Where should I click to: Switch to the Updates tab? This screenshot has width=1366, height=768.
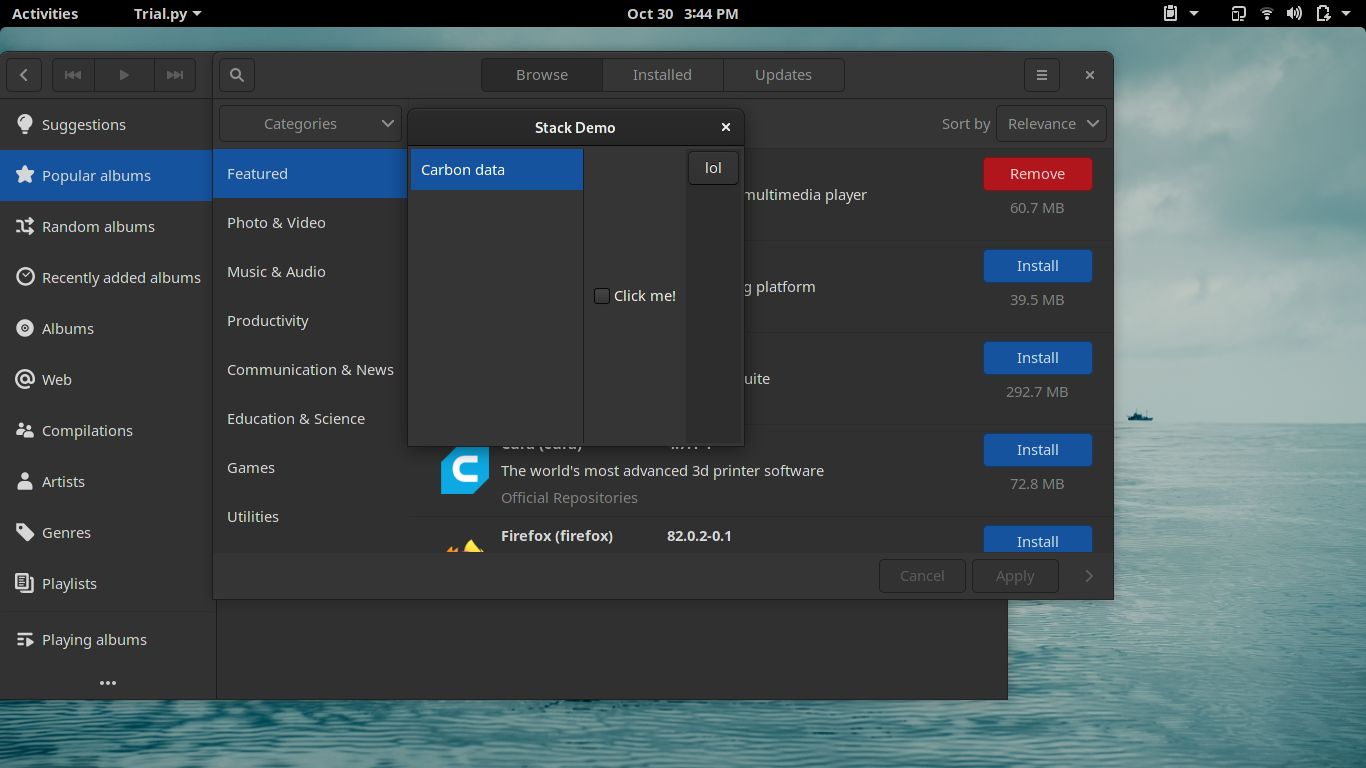783,74
